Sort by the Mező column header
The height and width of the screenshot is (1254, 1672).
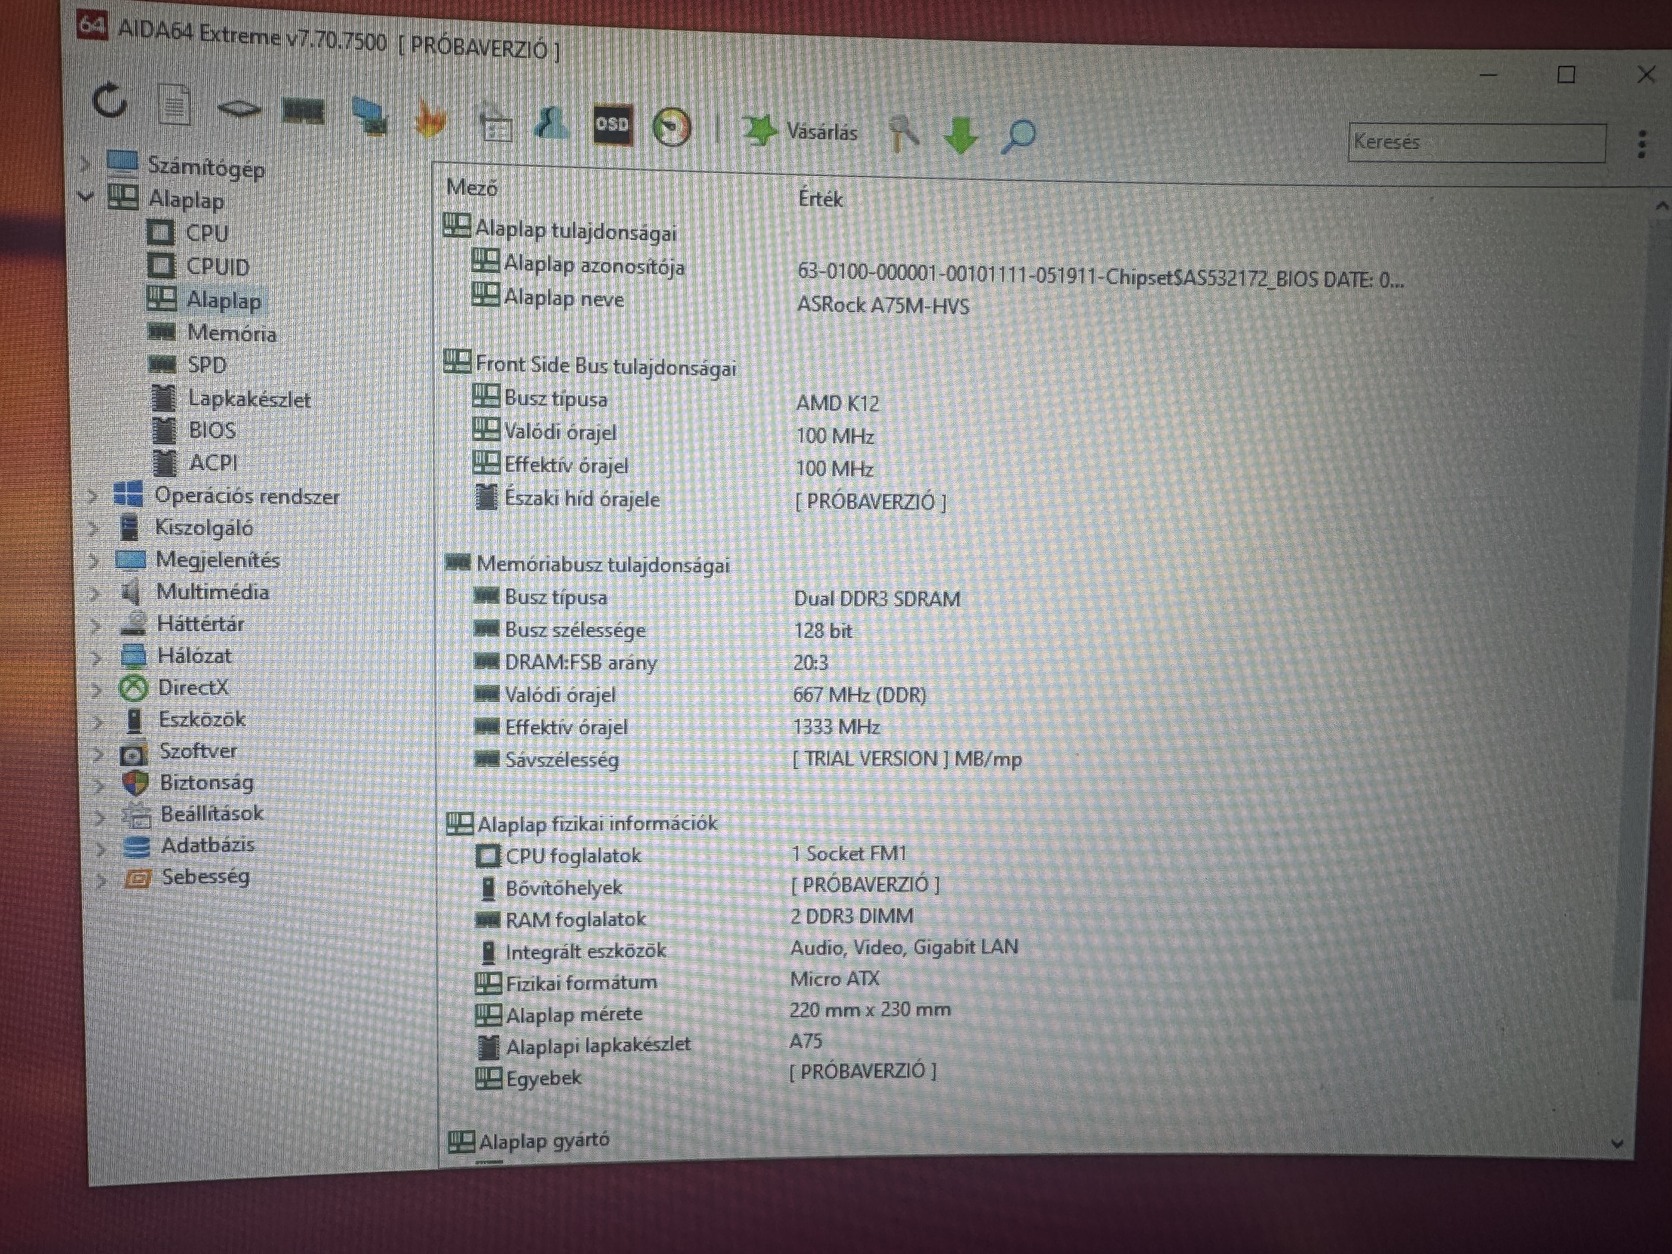472,187
